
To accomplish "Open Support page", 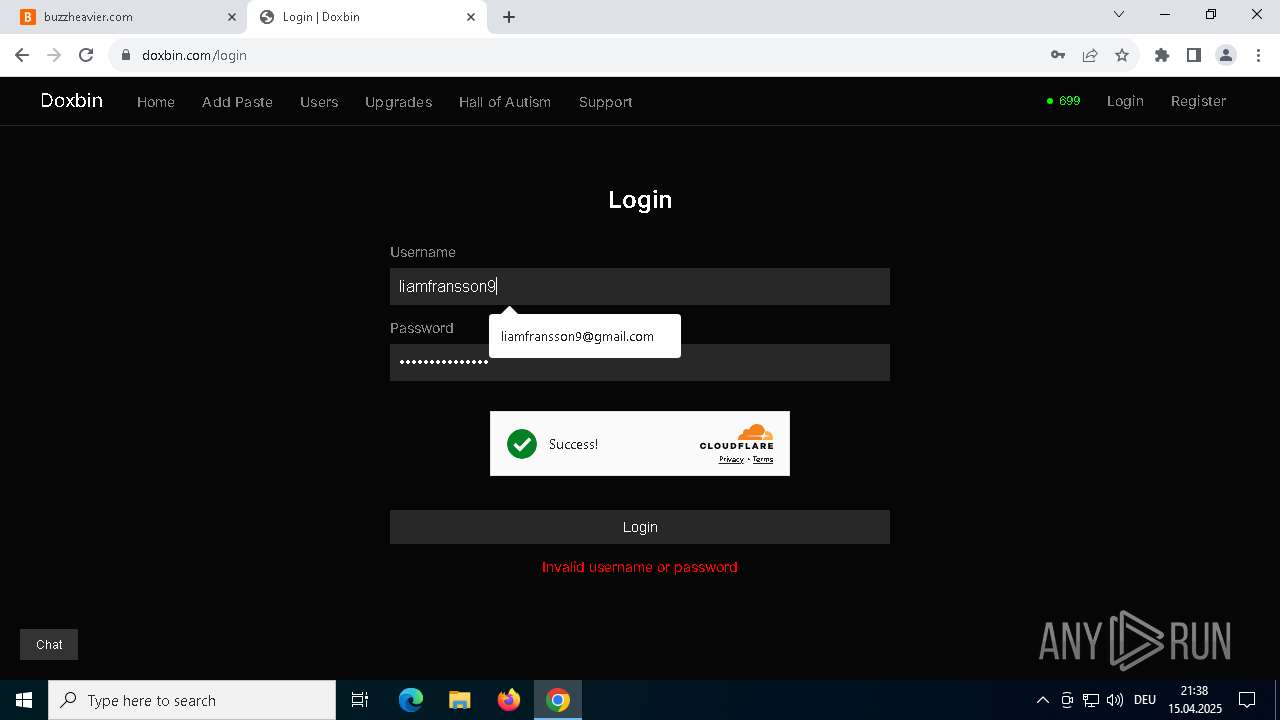I will [605, 102].
